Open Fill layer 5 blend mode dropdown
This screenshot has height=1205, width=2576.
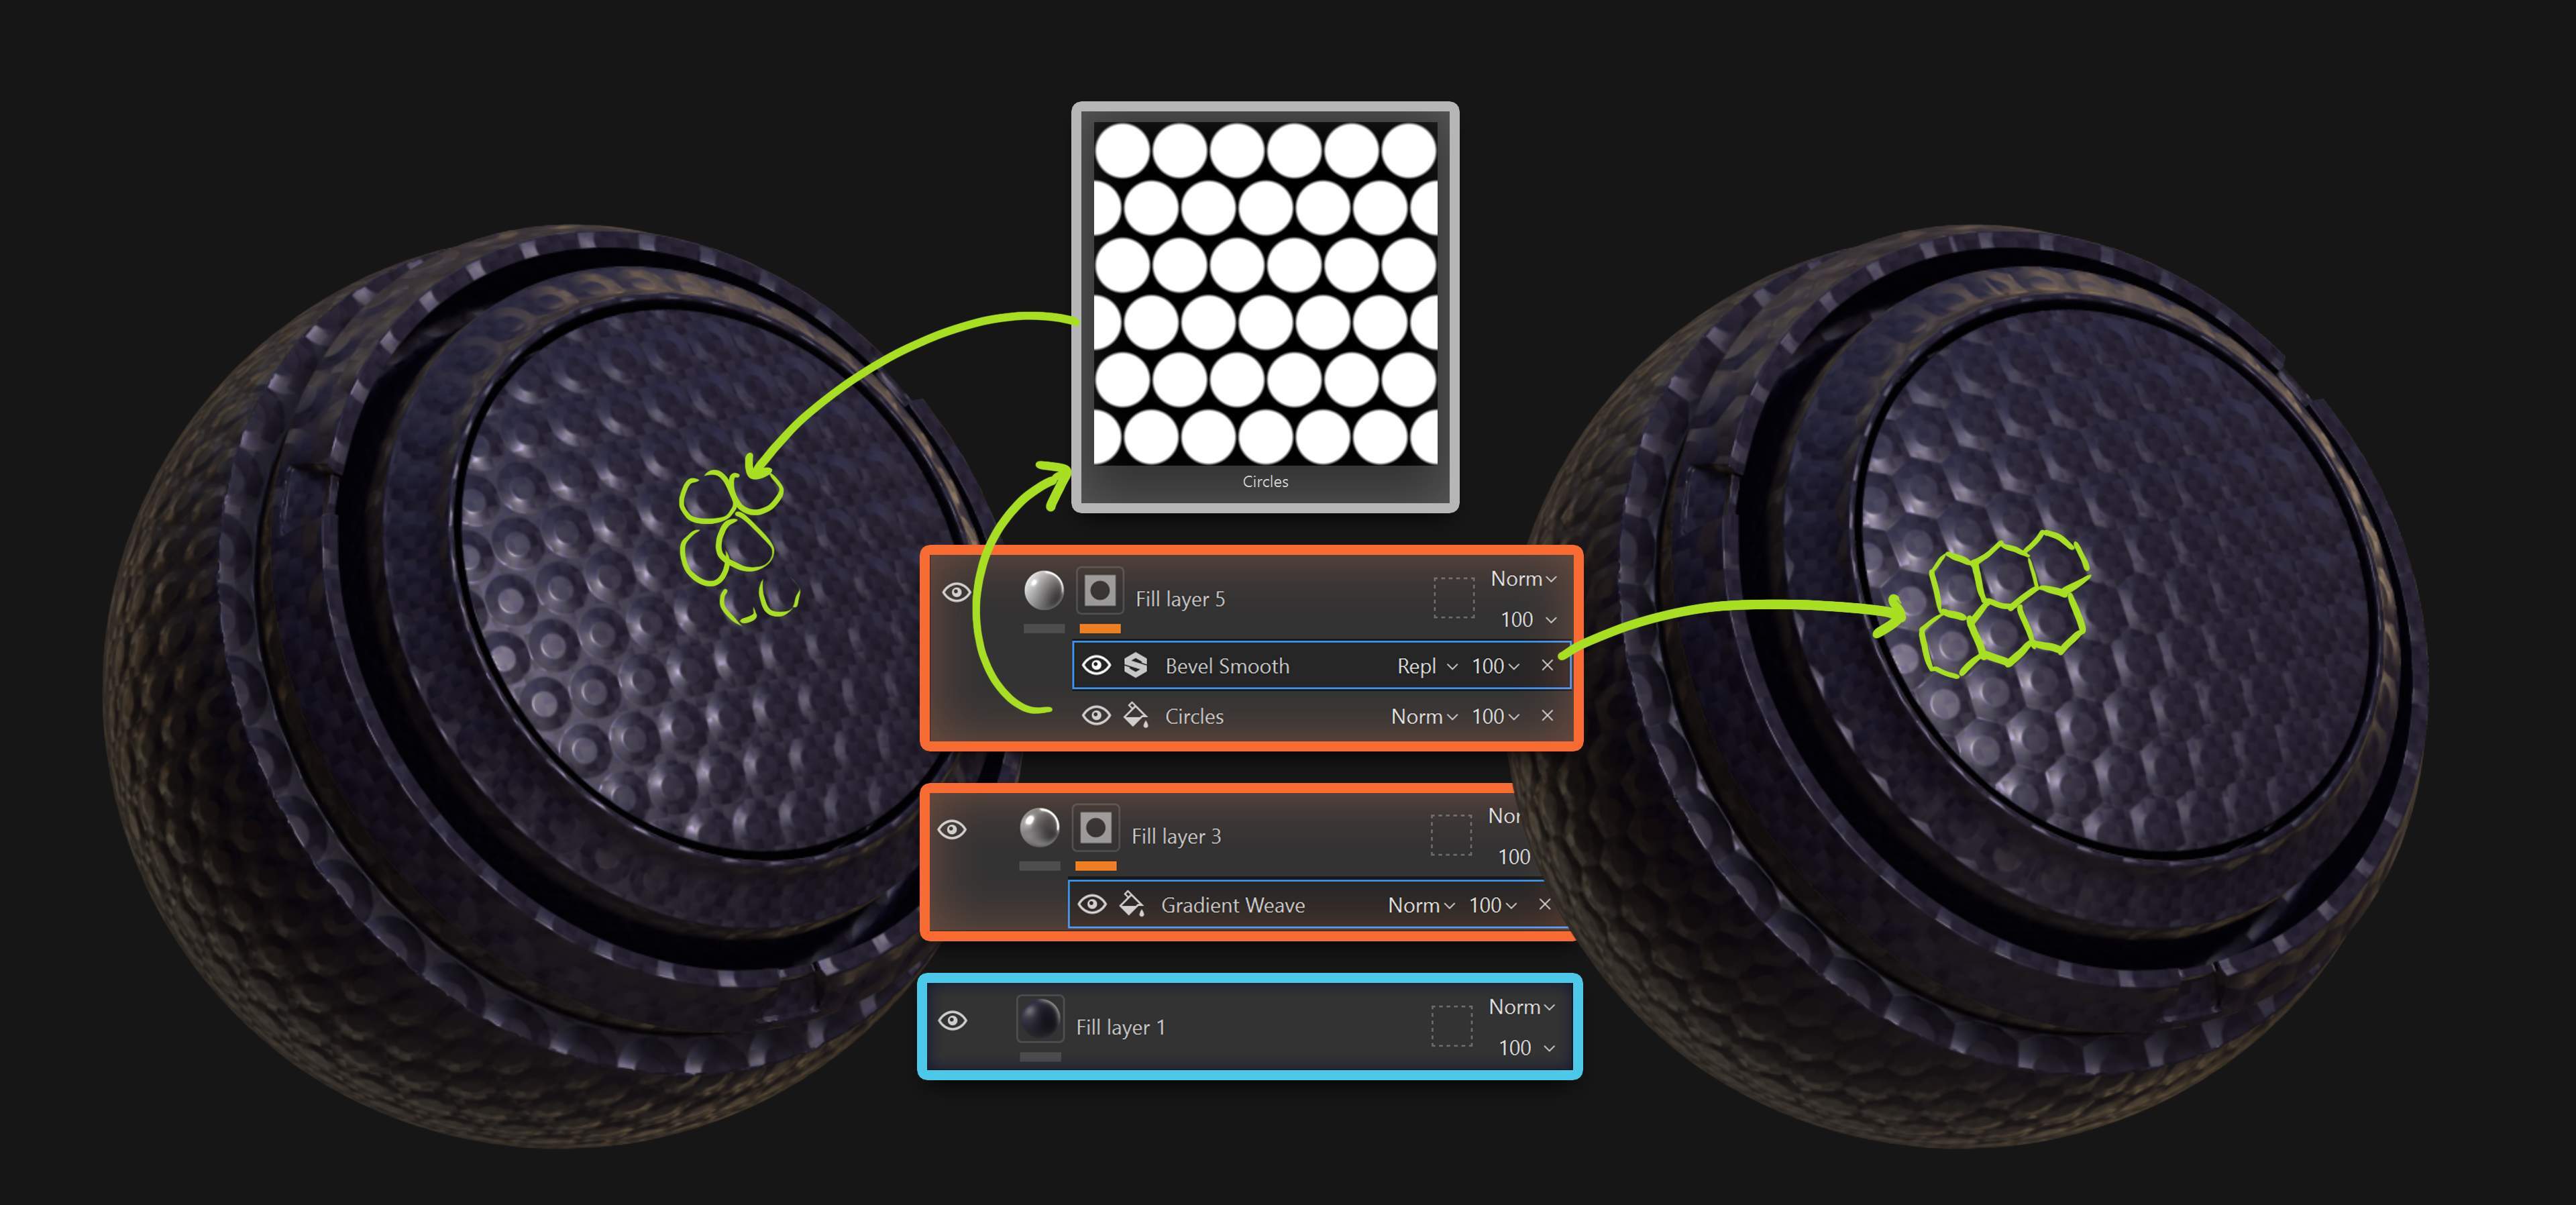(x=1523, y=579)
